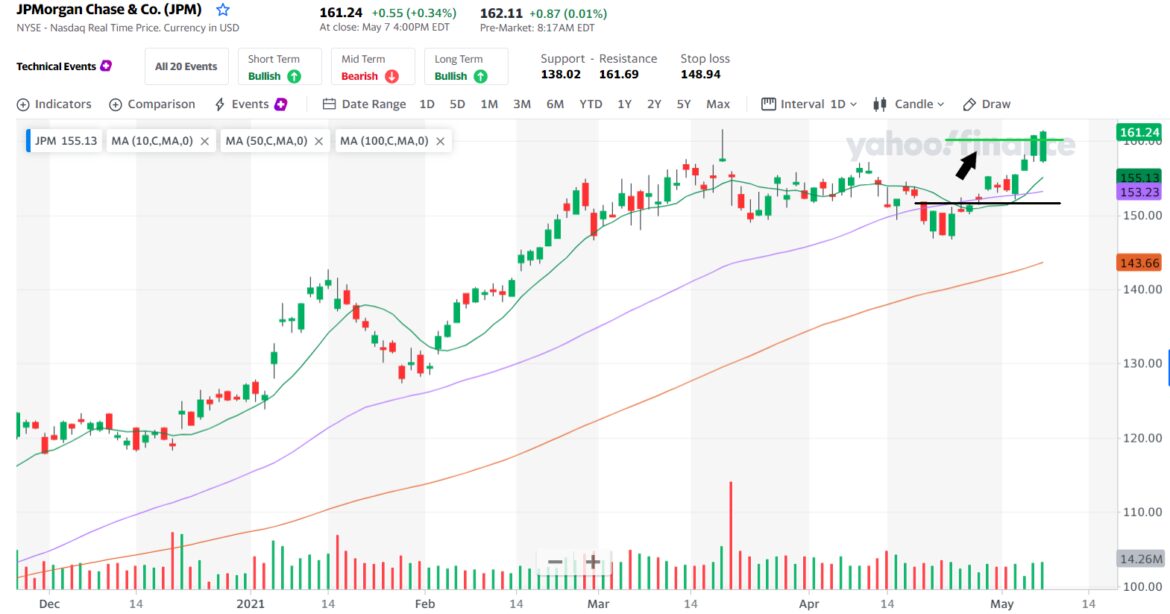Viewport: 1170px width, 614px height.
Task: Click the zoom-out minus icon on chart
Action: pos(554,562)
